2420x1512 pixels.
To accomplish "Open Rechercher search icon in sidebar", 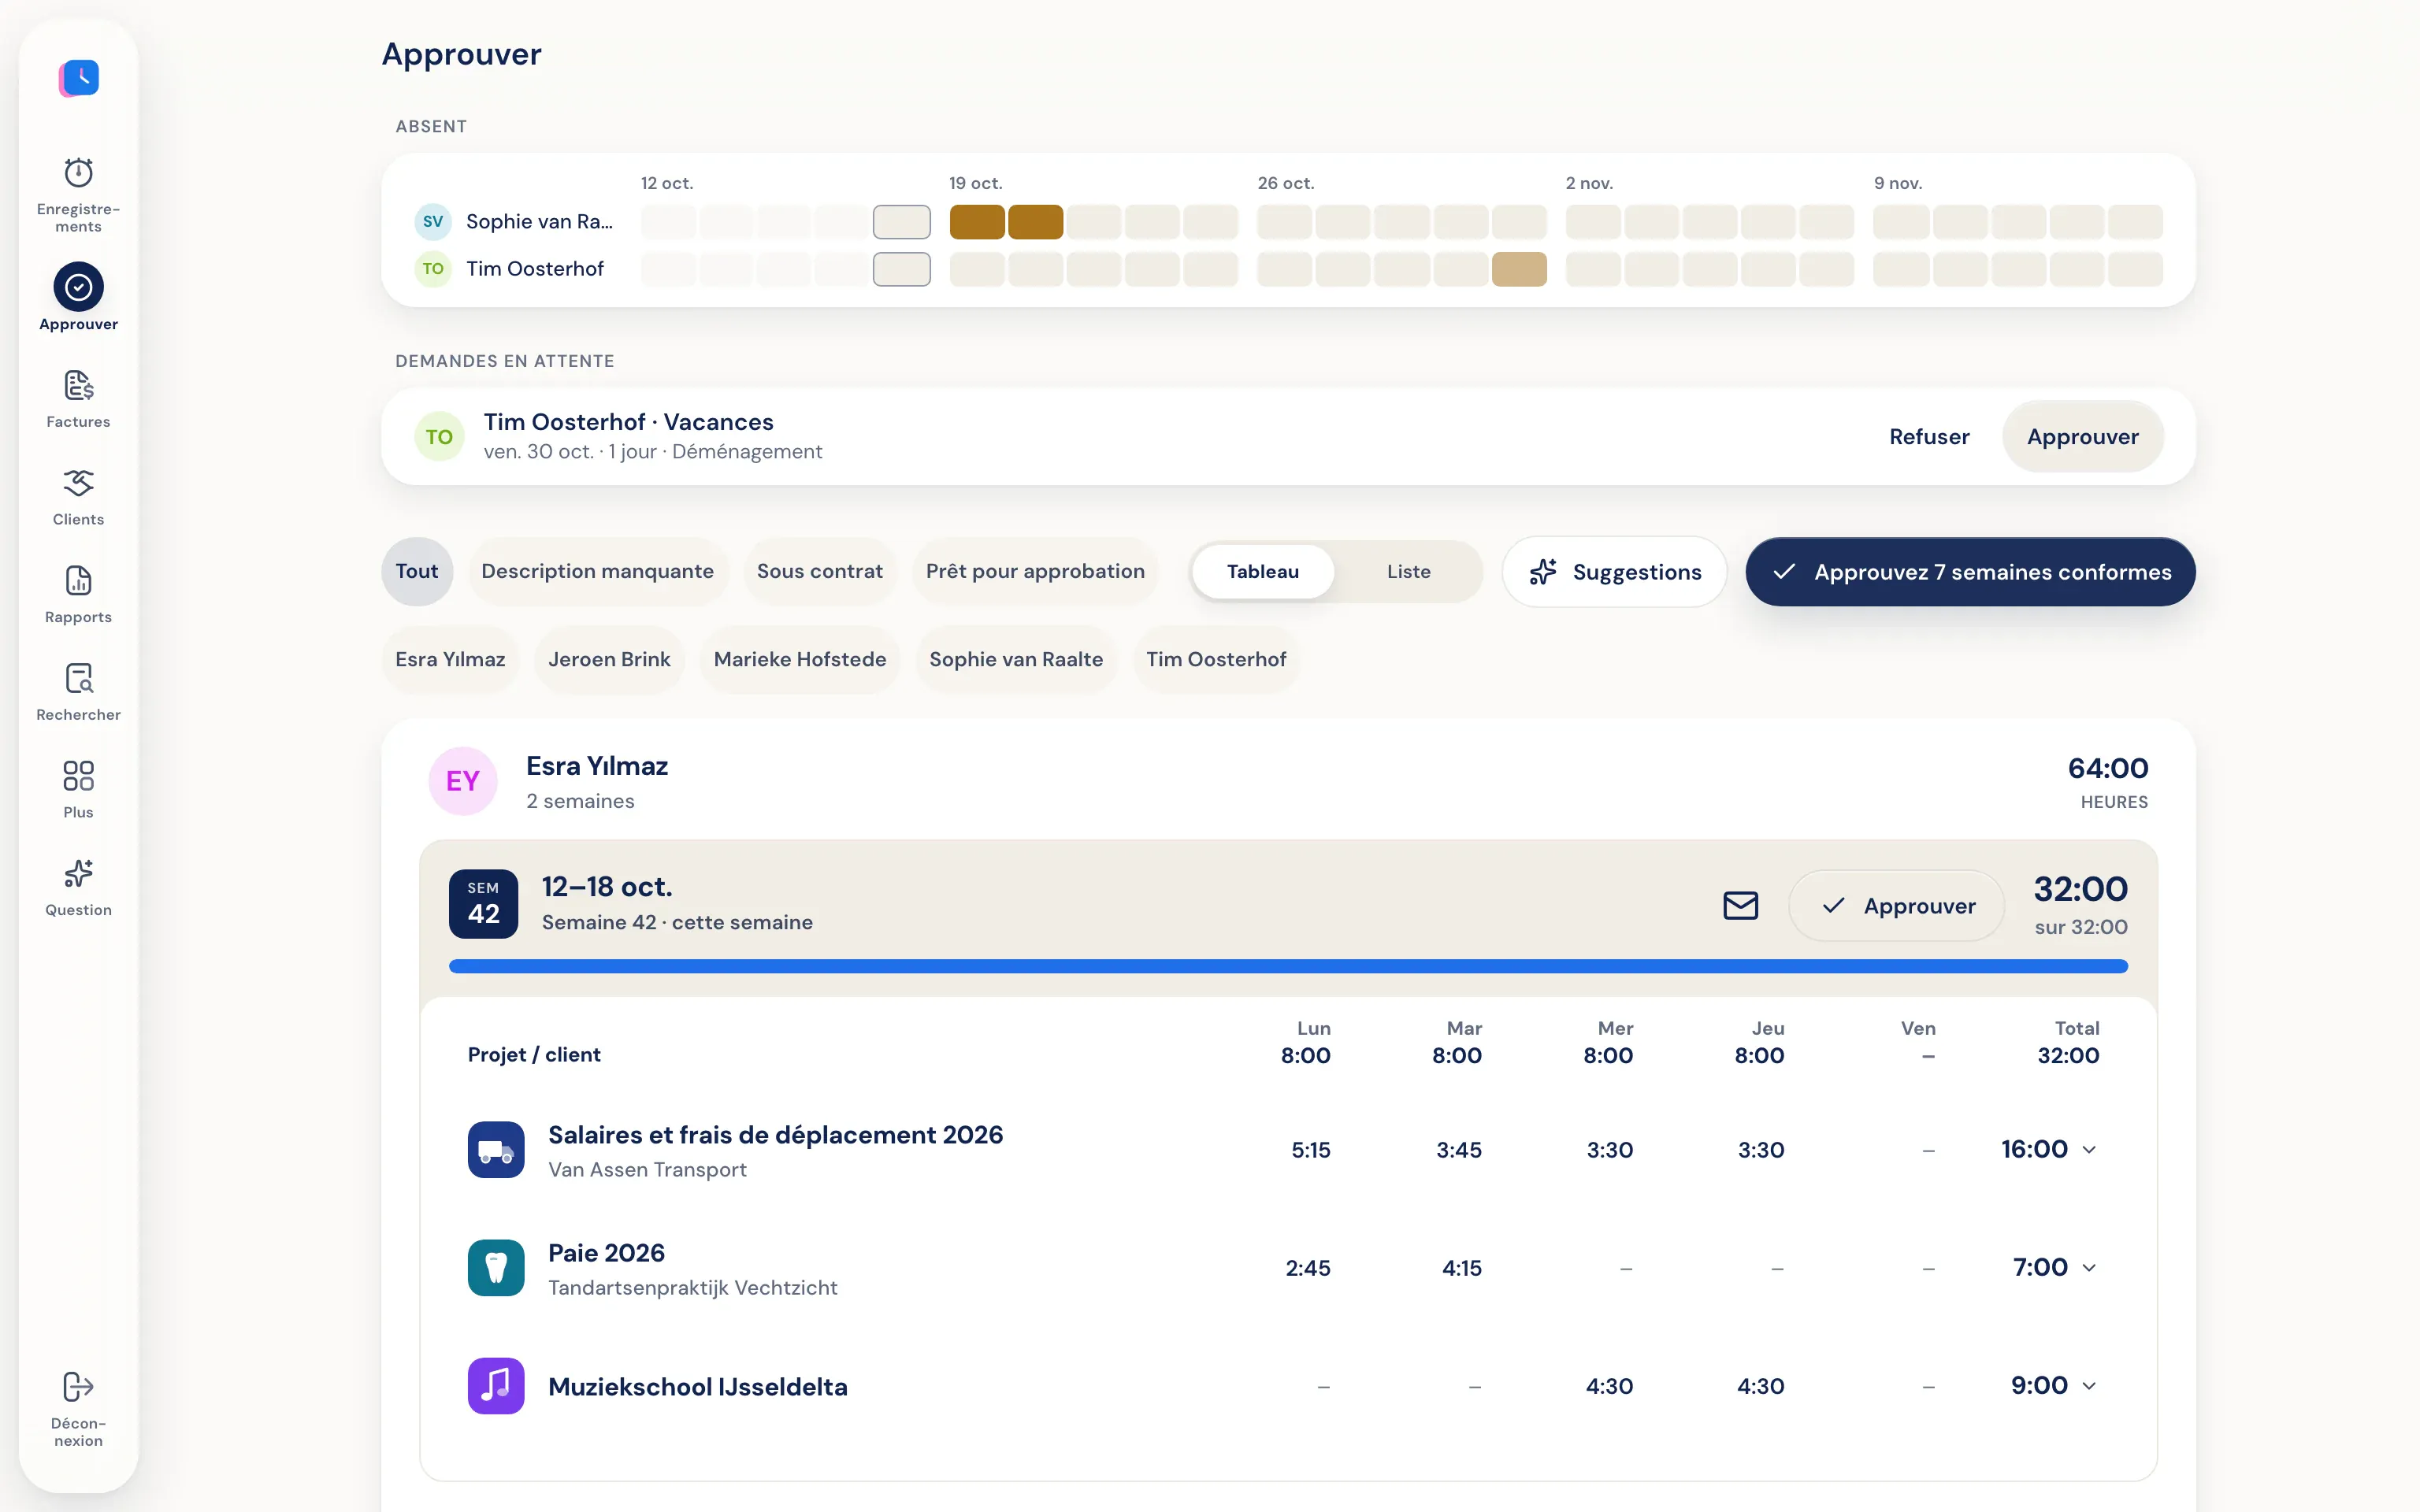I will coord(78,679).
